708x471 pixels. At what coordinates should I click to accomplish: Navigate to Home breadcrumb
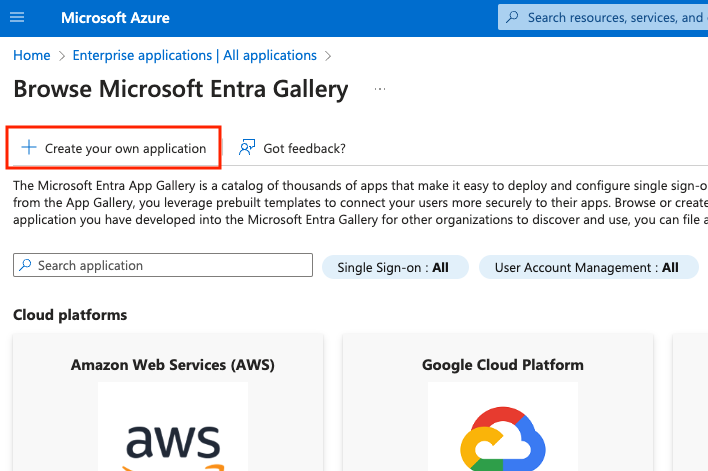[x=31, y=55]
